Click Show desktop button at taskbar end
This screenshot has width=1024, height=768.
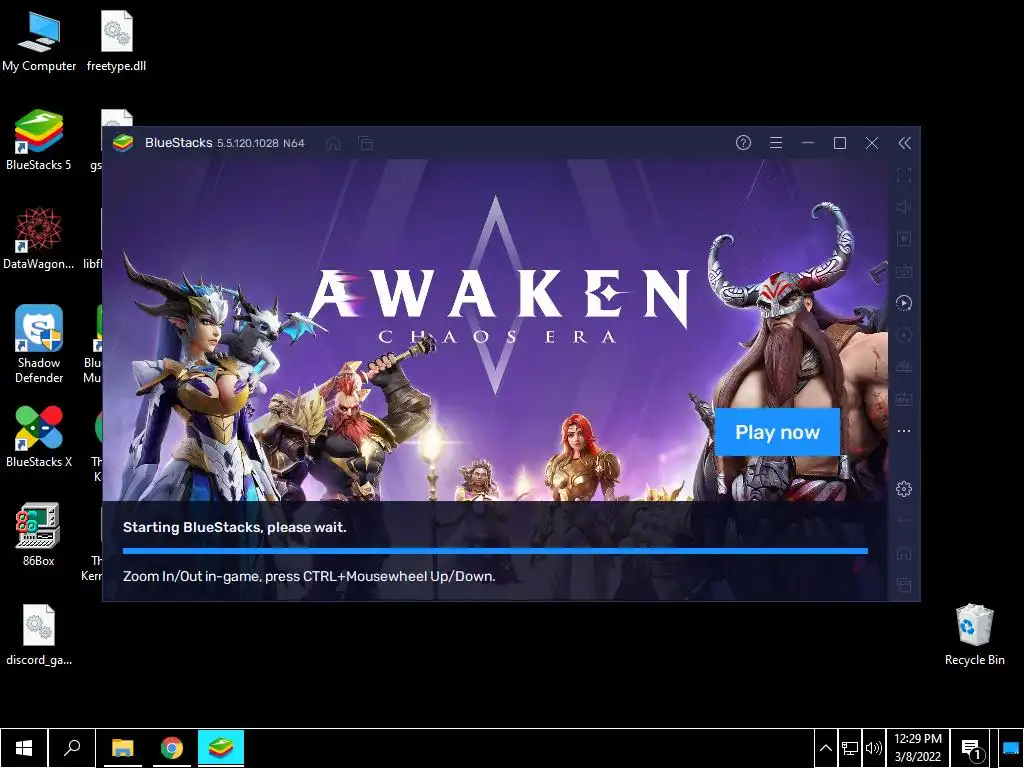point(1011,748)
